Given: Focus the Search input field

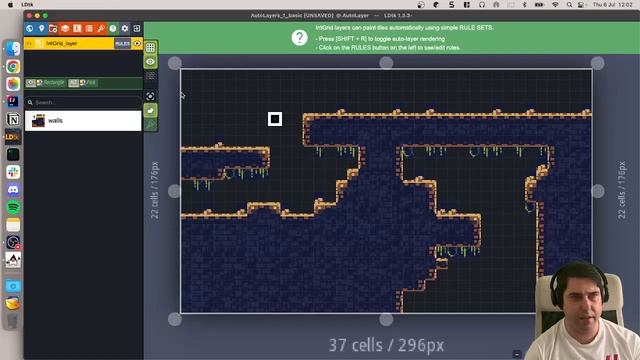Looking at the screenshot, I should [x=83, y=102].
